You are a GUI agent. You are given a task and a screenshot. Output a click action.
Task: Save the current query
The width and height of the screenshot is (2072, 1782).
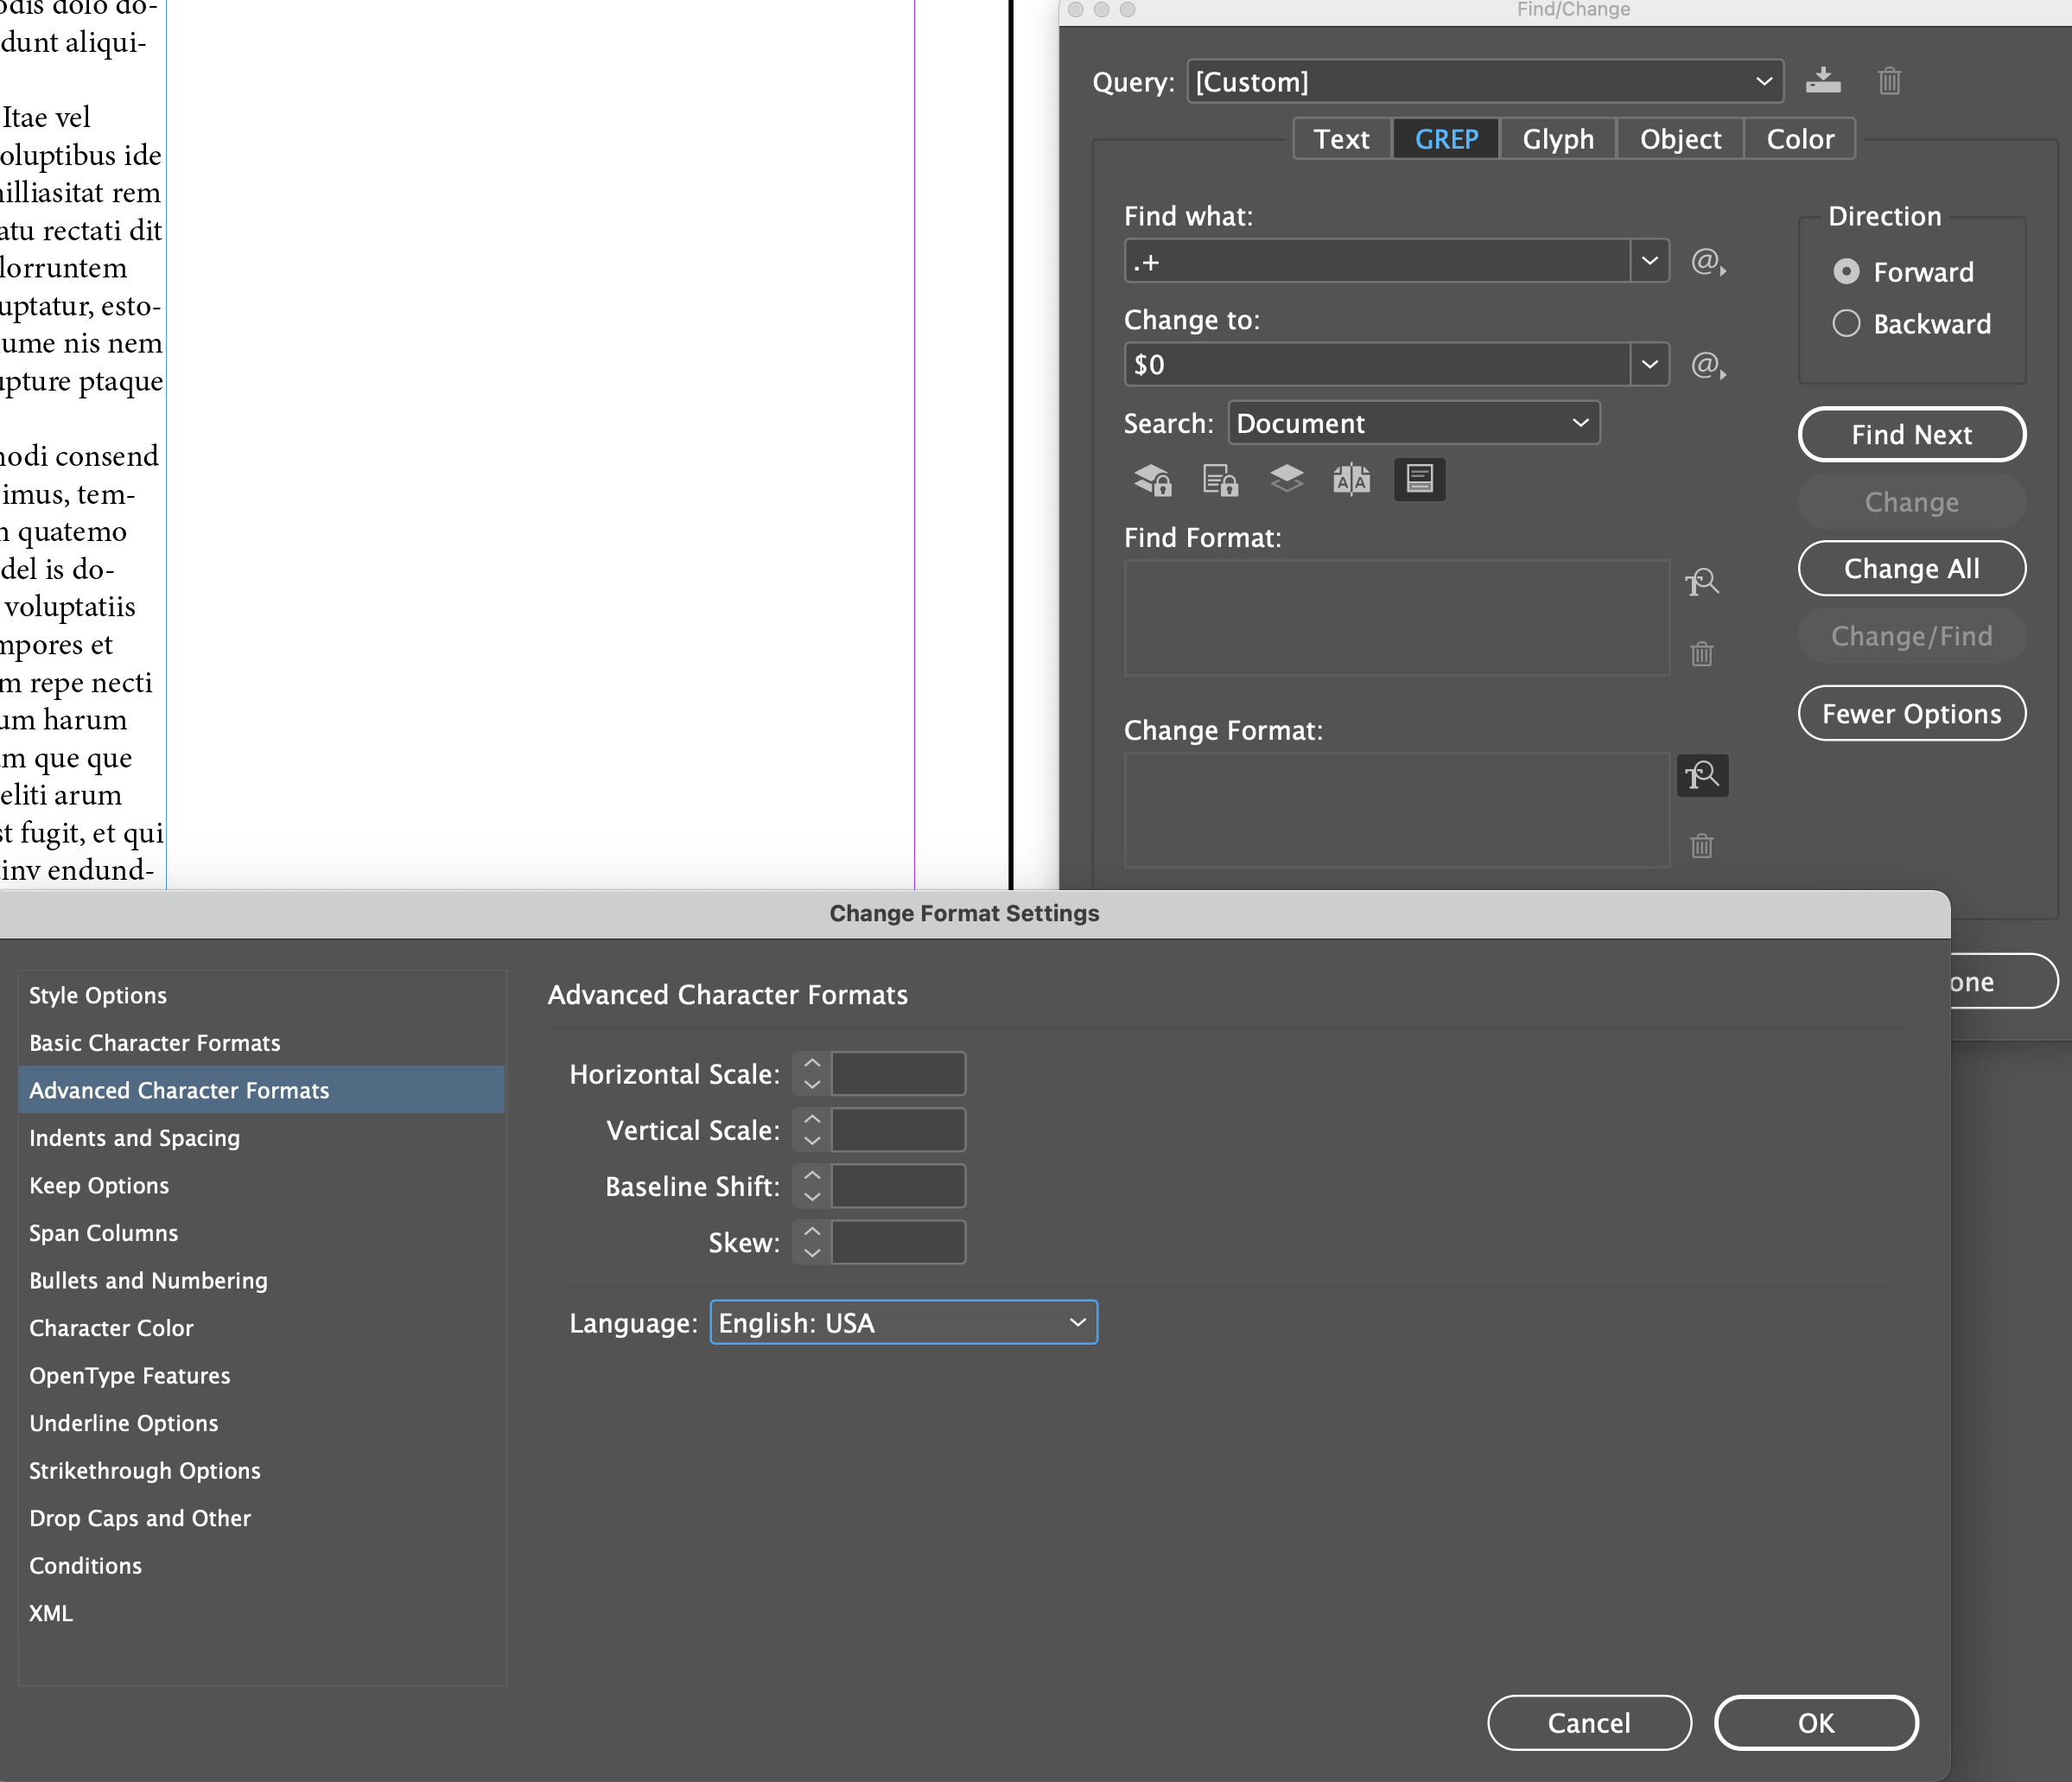coord(1824,81)
